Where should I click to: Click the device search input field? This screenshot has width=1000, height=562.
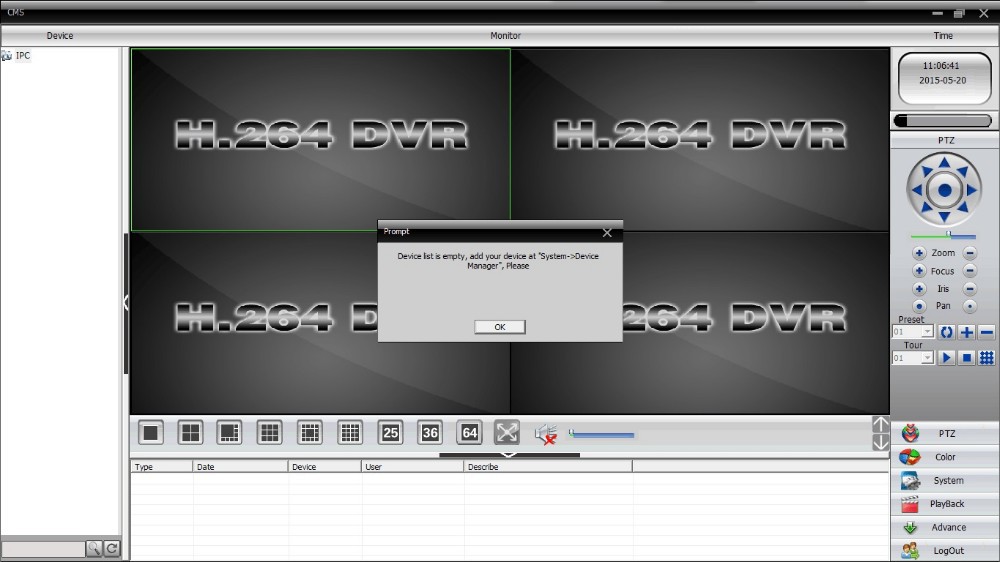pyautogui.click(x=43, y=549)
